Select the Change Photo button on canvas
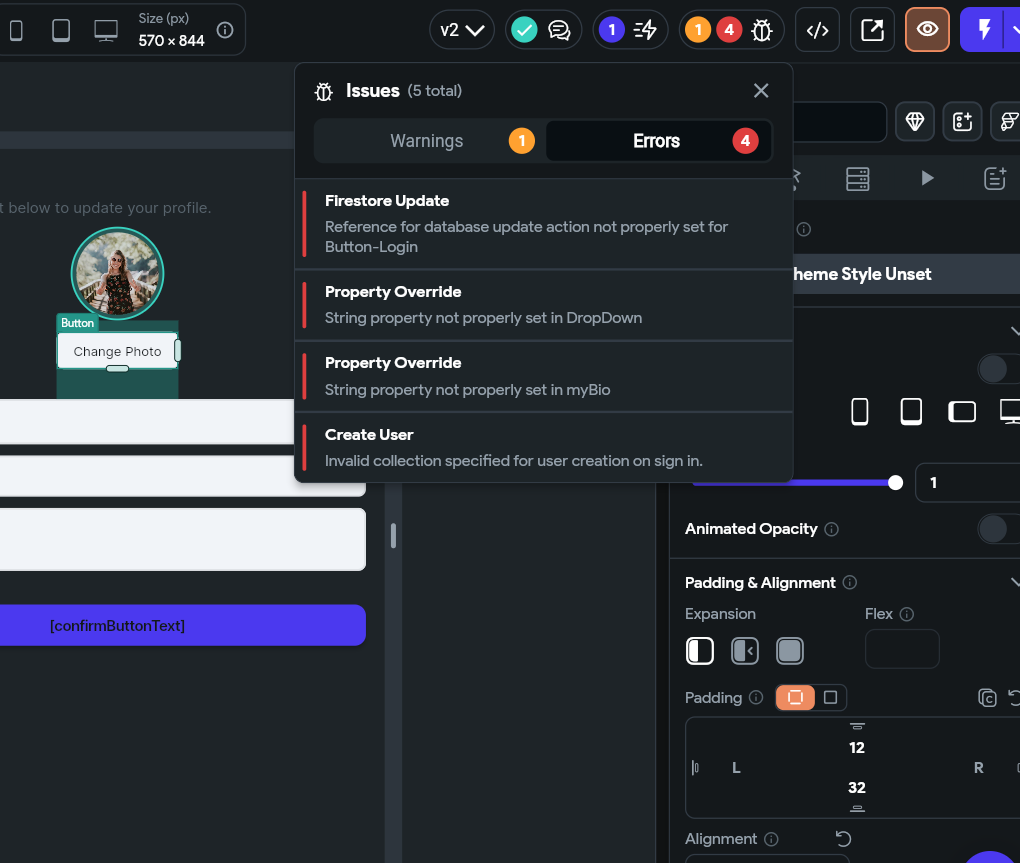Screen dimensions: 1020x863 tap(117, 351)
